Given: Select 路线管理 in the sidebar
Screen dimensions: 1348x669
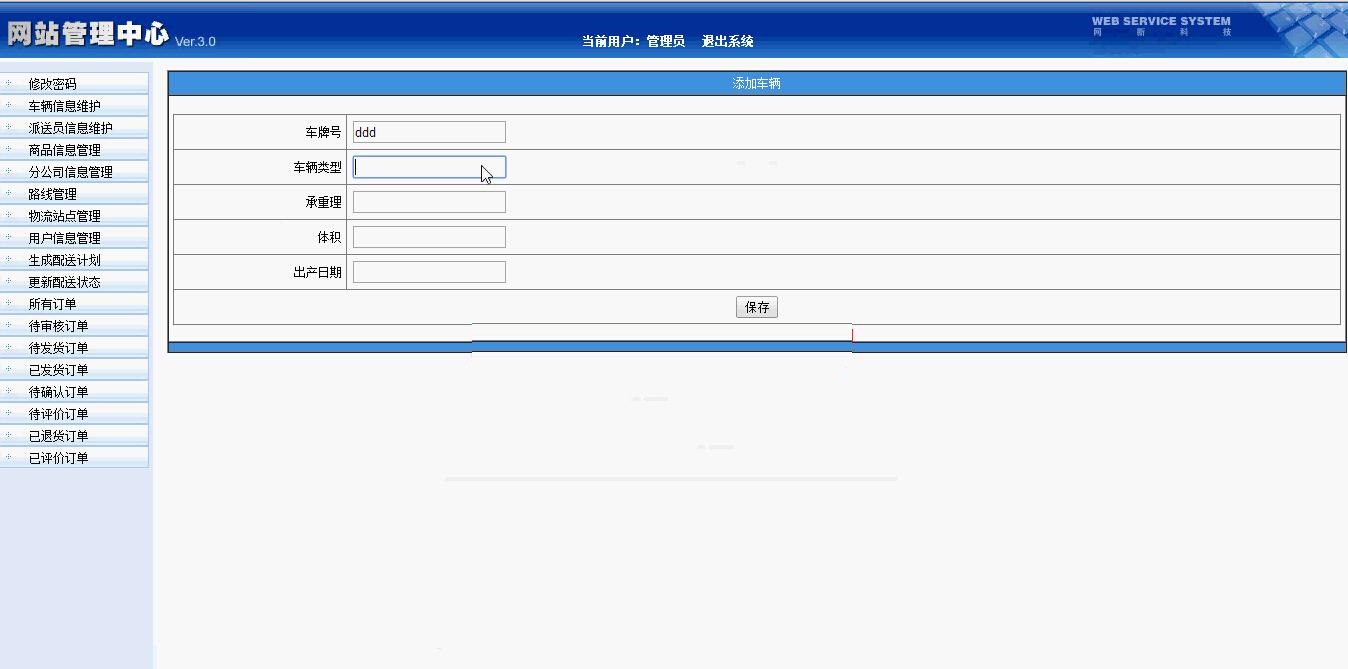Looking at the screenshot, I should [52, 194].
